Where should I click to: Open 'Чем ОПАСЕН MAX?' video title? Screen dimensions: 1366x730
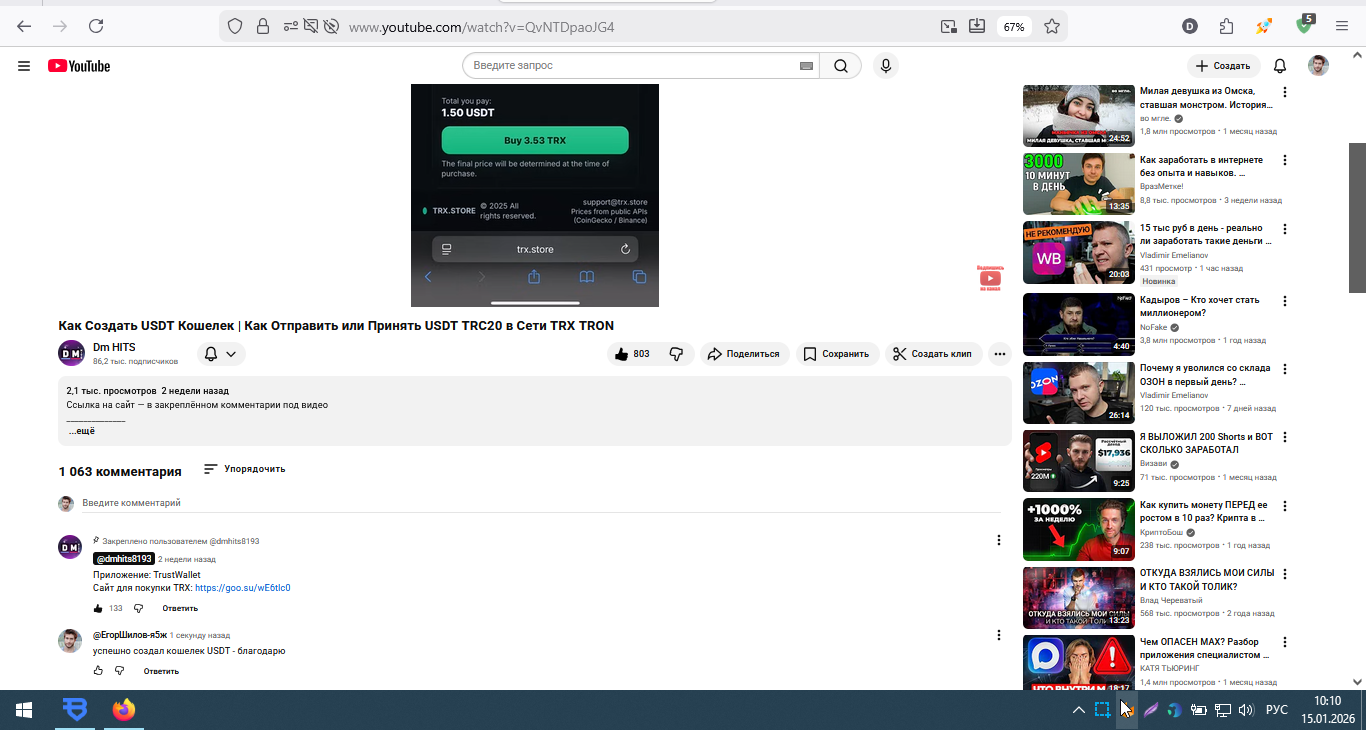pos(1205,648)
